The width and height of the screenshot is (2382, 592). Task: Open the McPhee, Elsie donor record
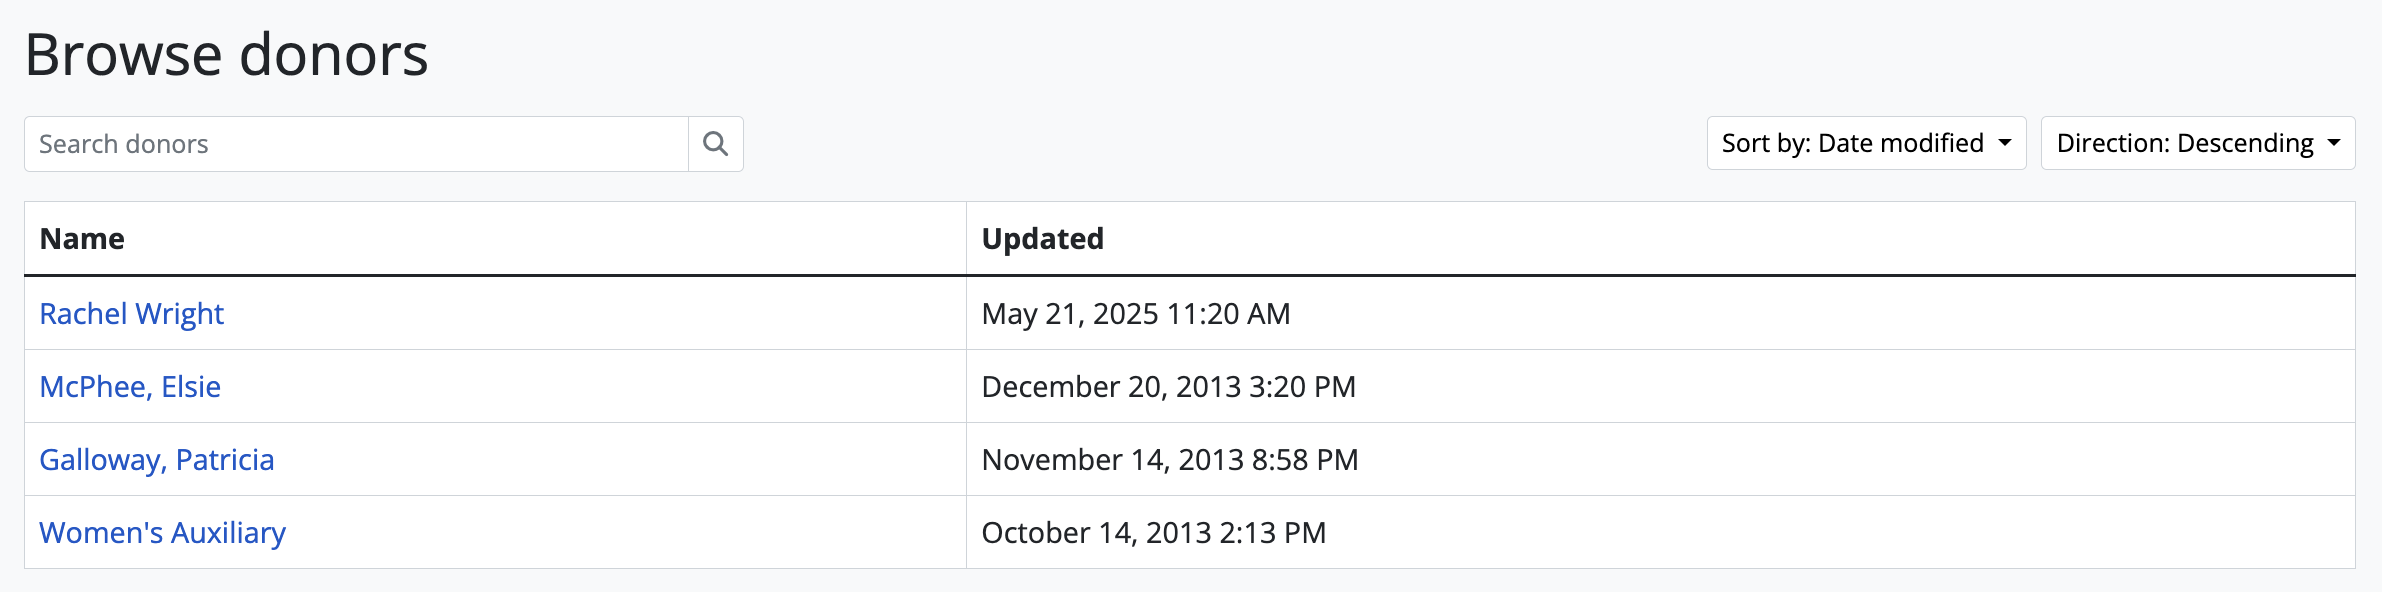coord(130,387)
